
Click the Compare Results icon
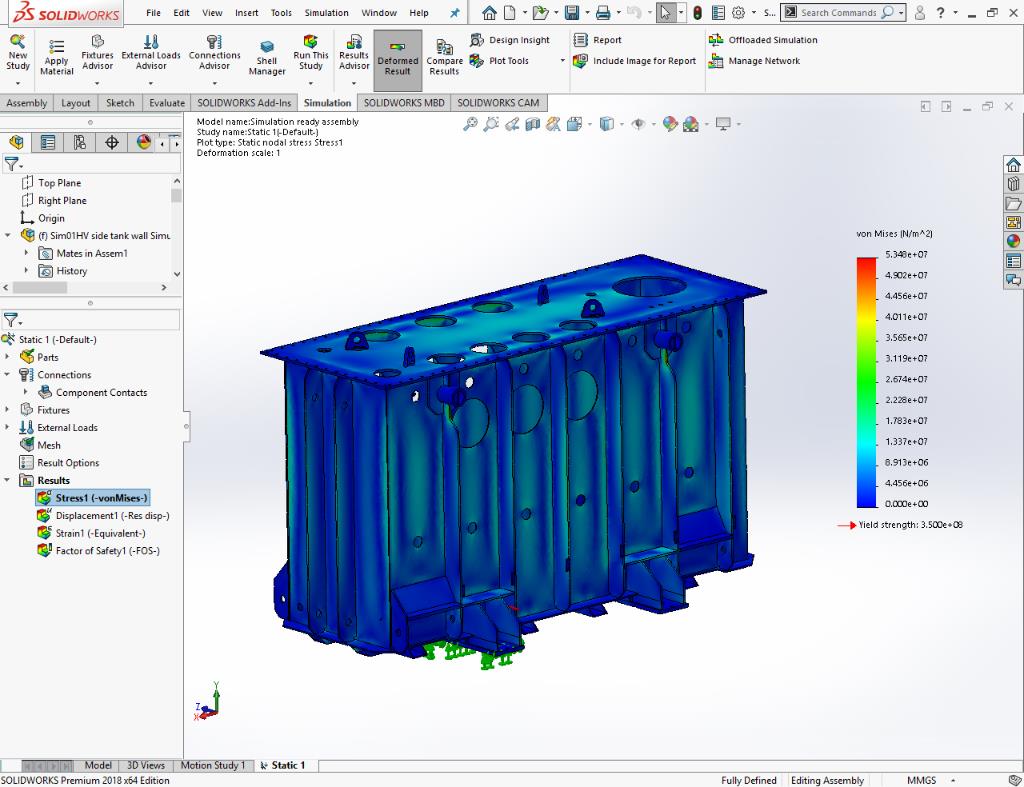[x=444, y=57]
